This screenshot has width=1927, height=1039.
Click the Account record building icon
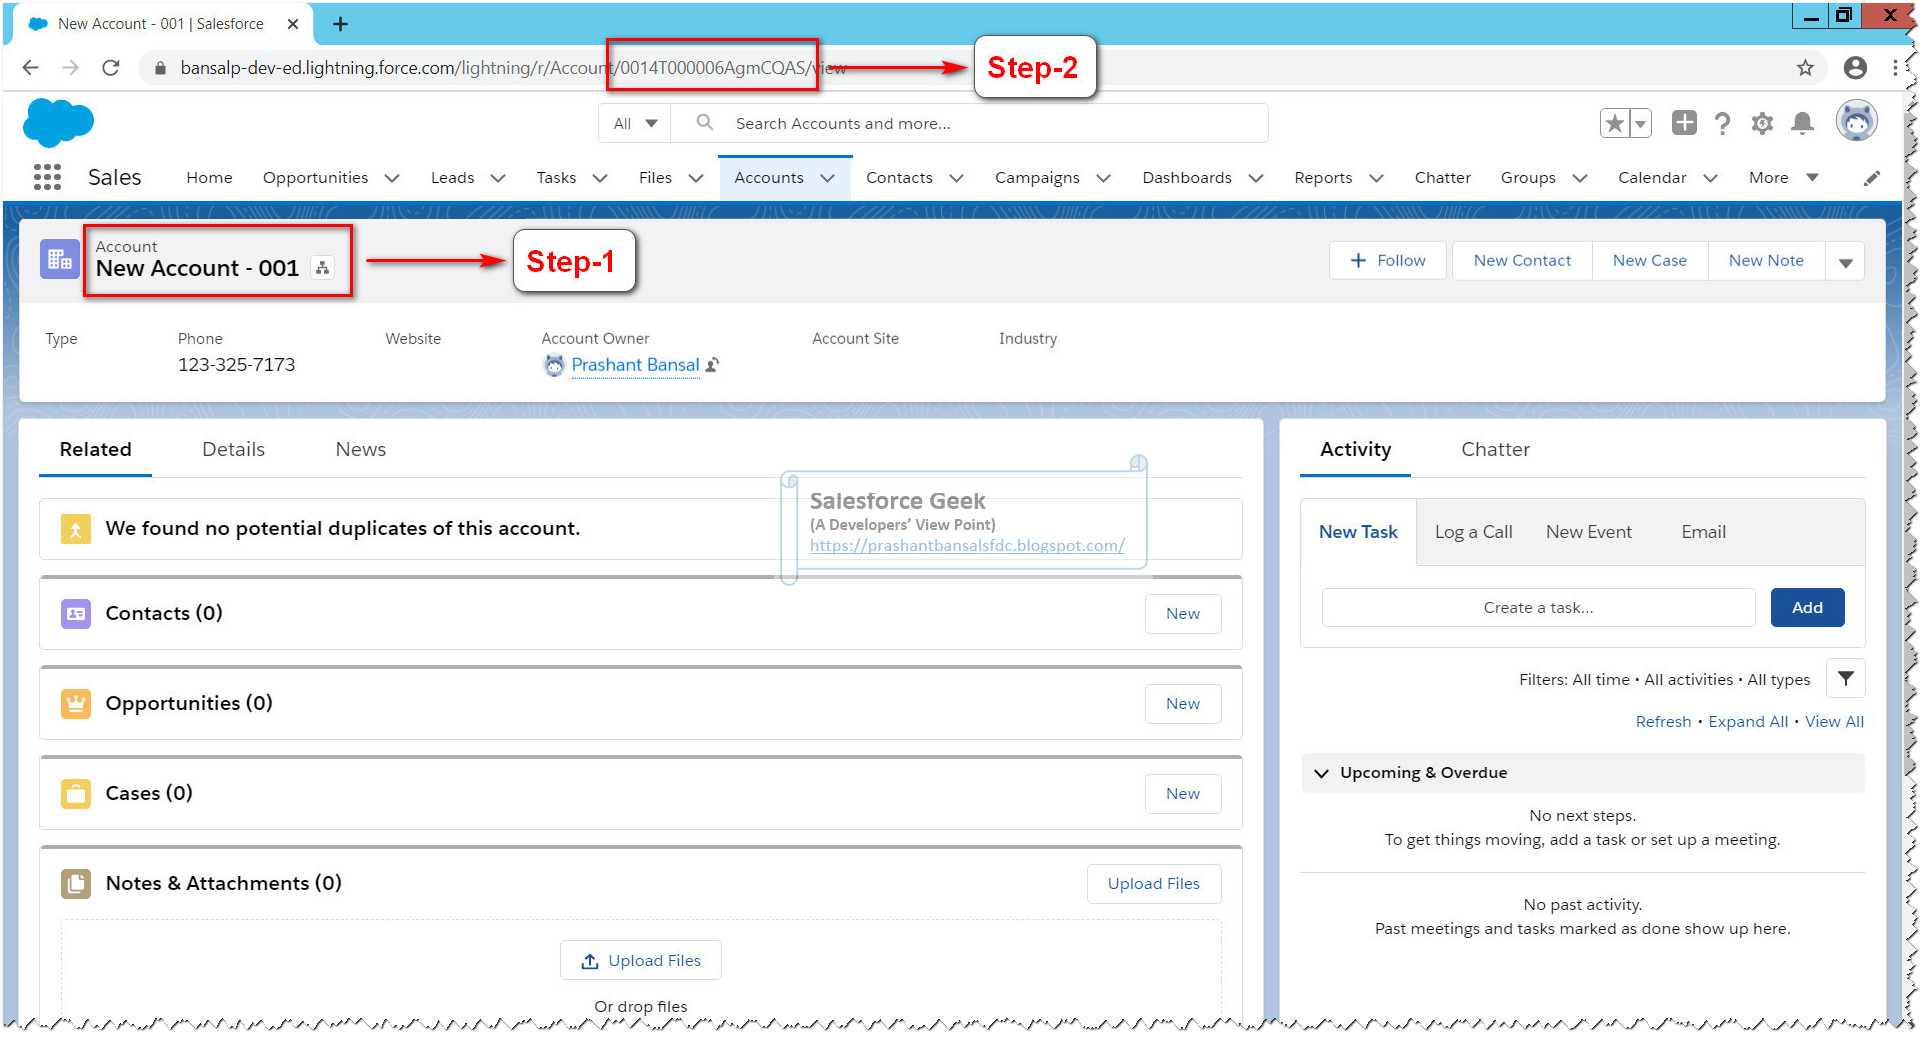60,260
